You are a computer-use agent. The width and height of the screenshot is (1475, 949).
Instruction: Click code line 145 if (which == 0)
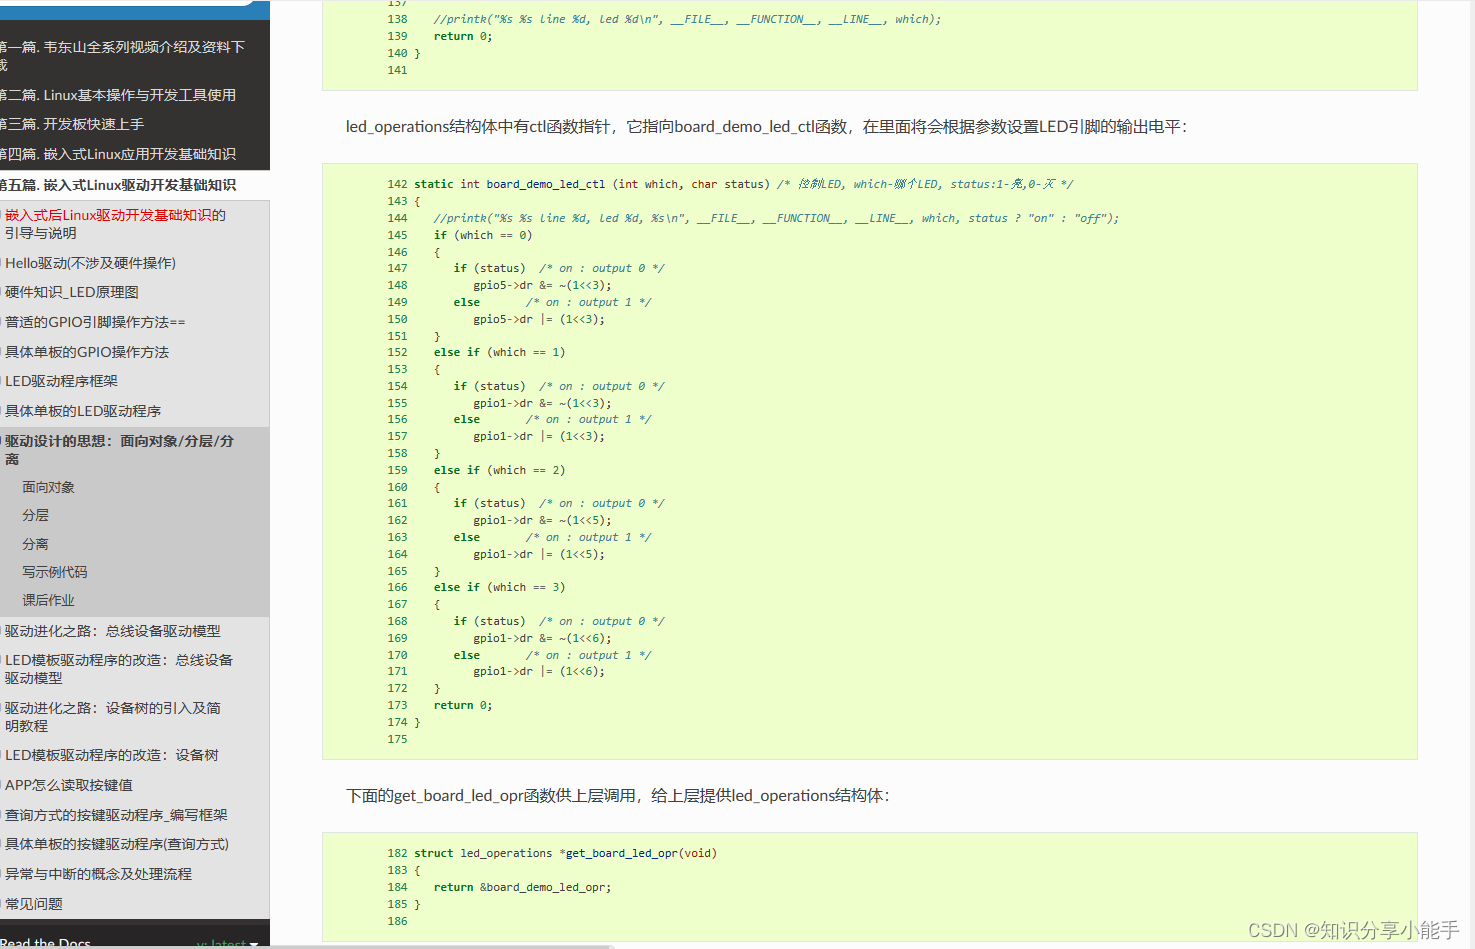tap(483, 235)
